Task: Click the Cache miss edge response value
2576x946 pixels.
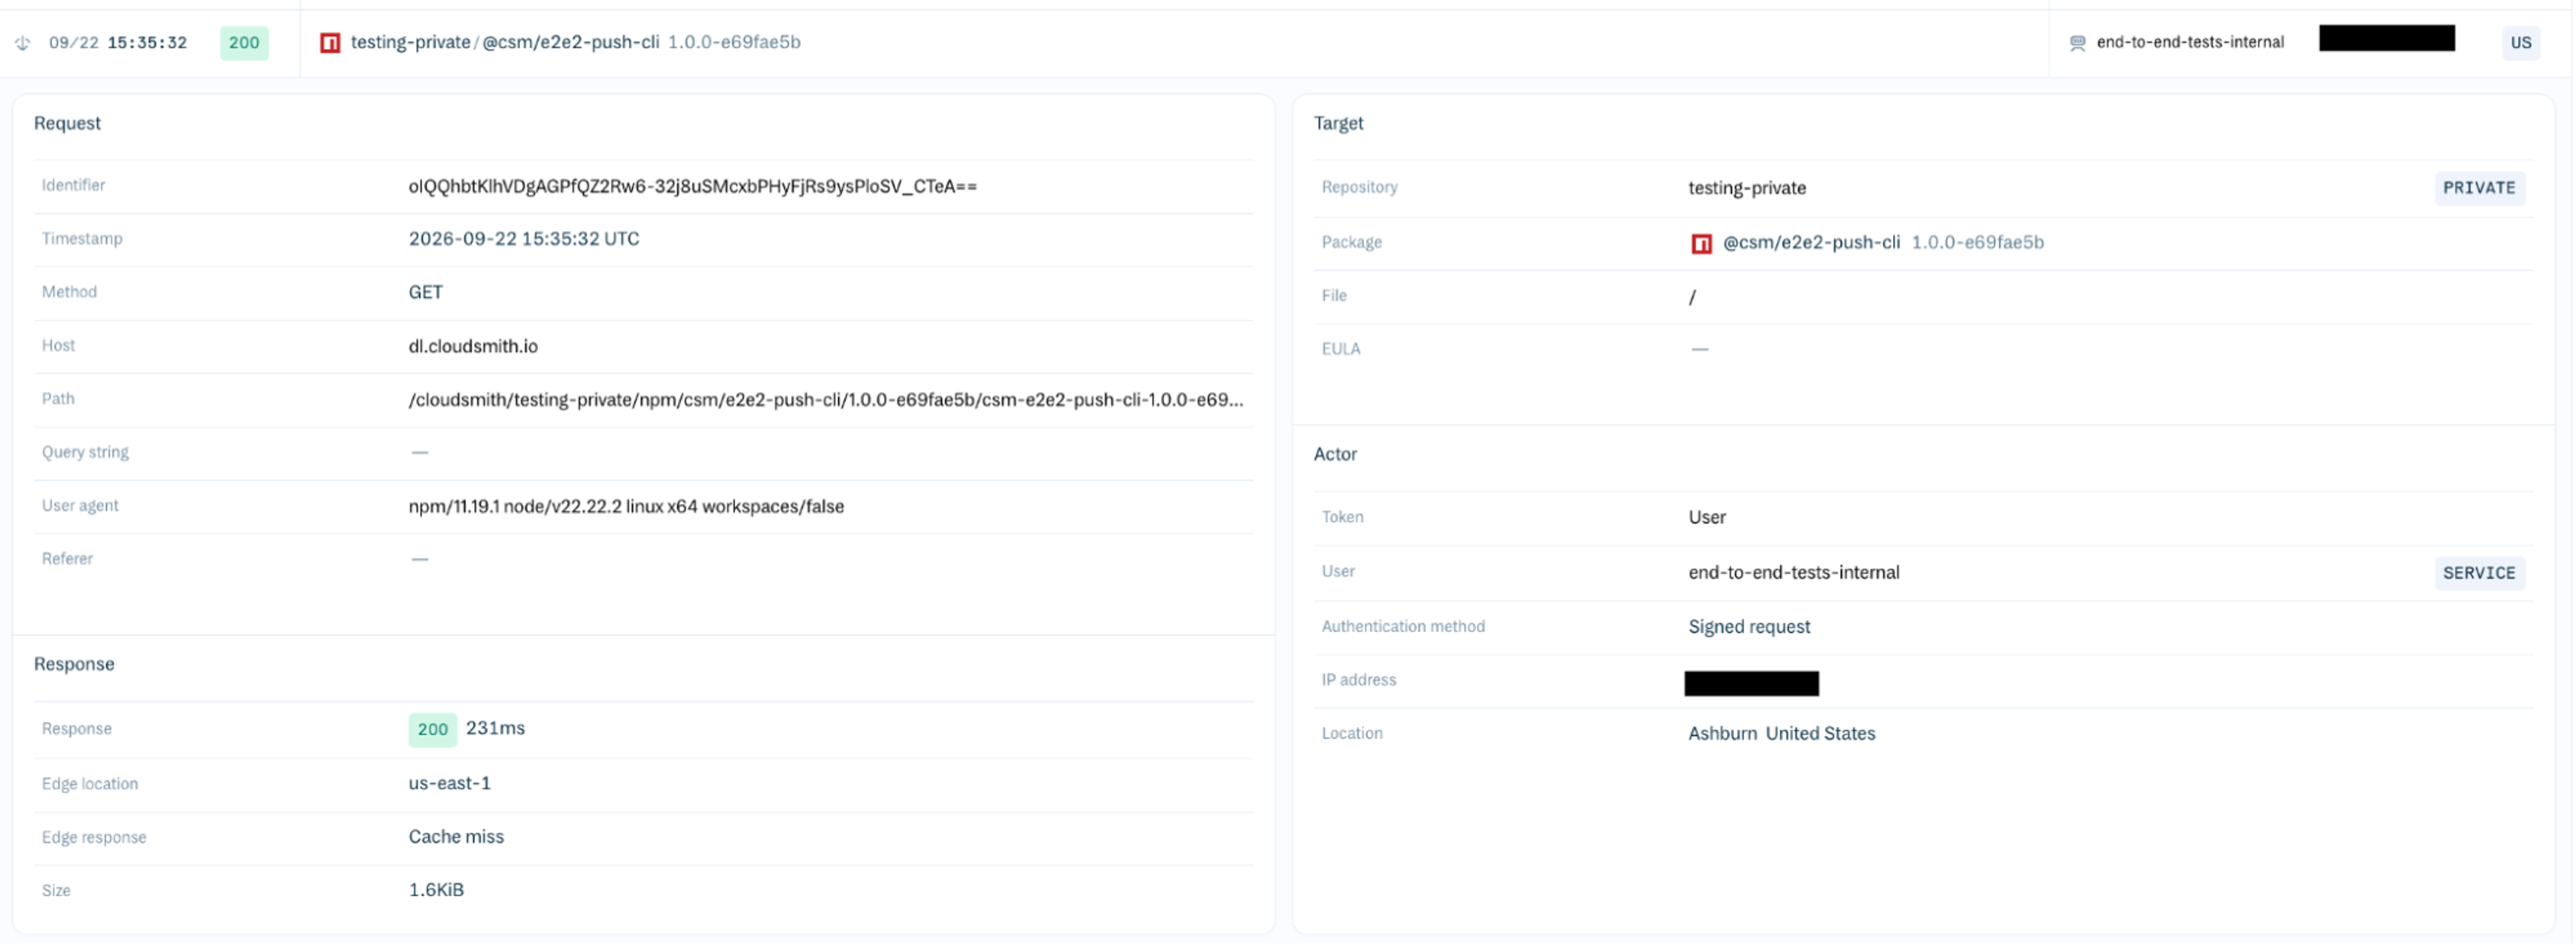Action: (x=456, y=837)
